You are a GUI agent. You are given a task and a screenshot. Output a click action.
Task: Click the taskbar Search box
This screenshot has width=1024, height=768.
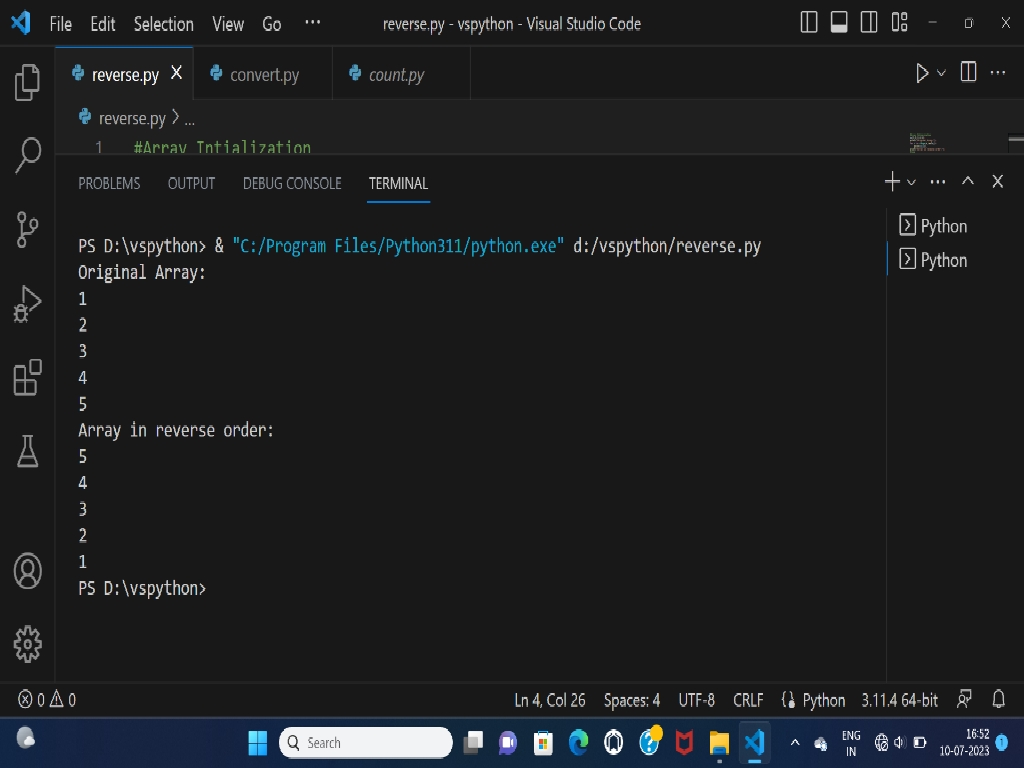(x=366, y=743)
